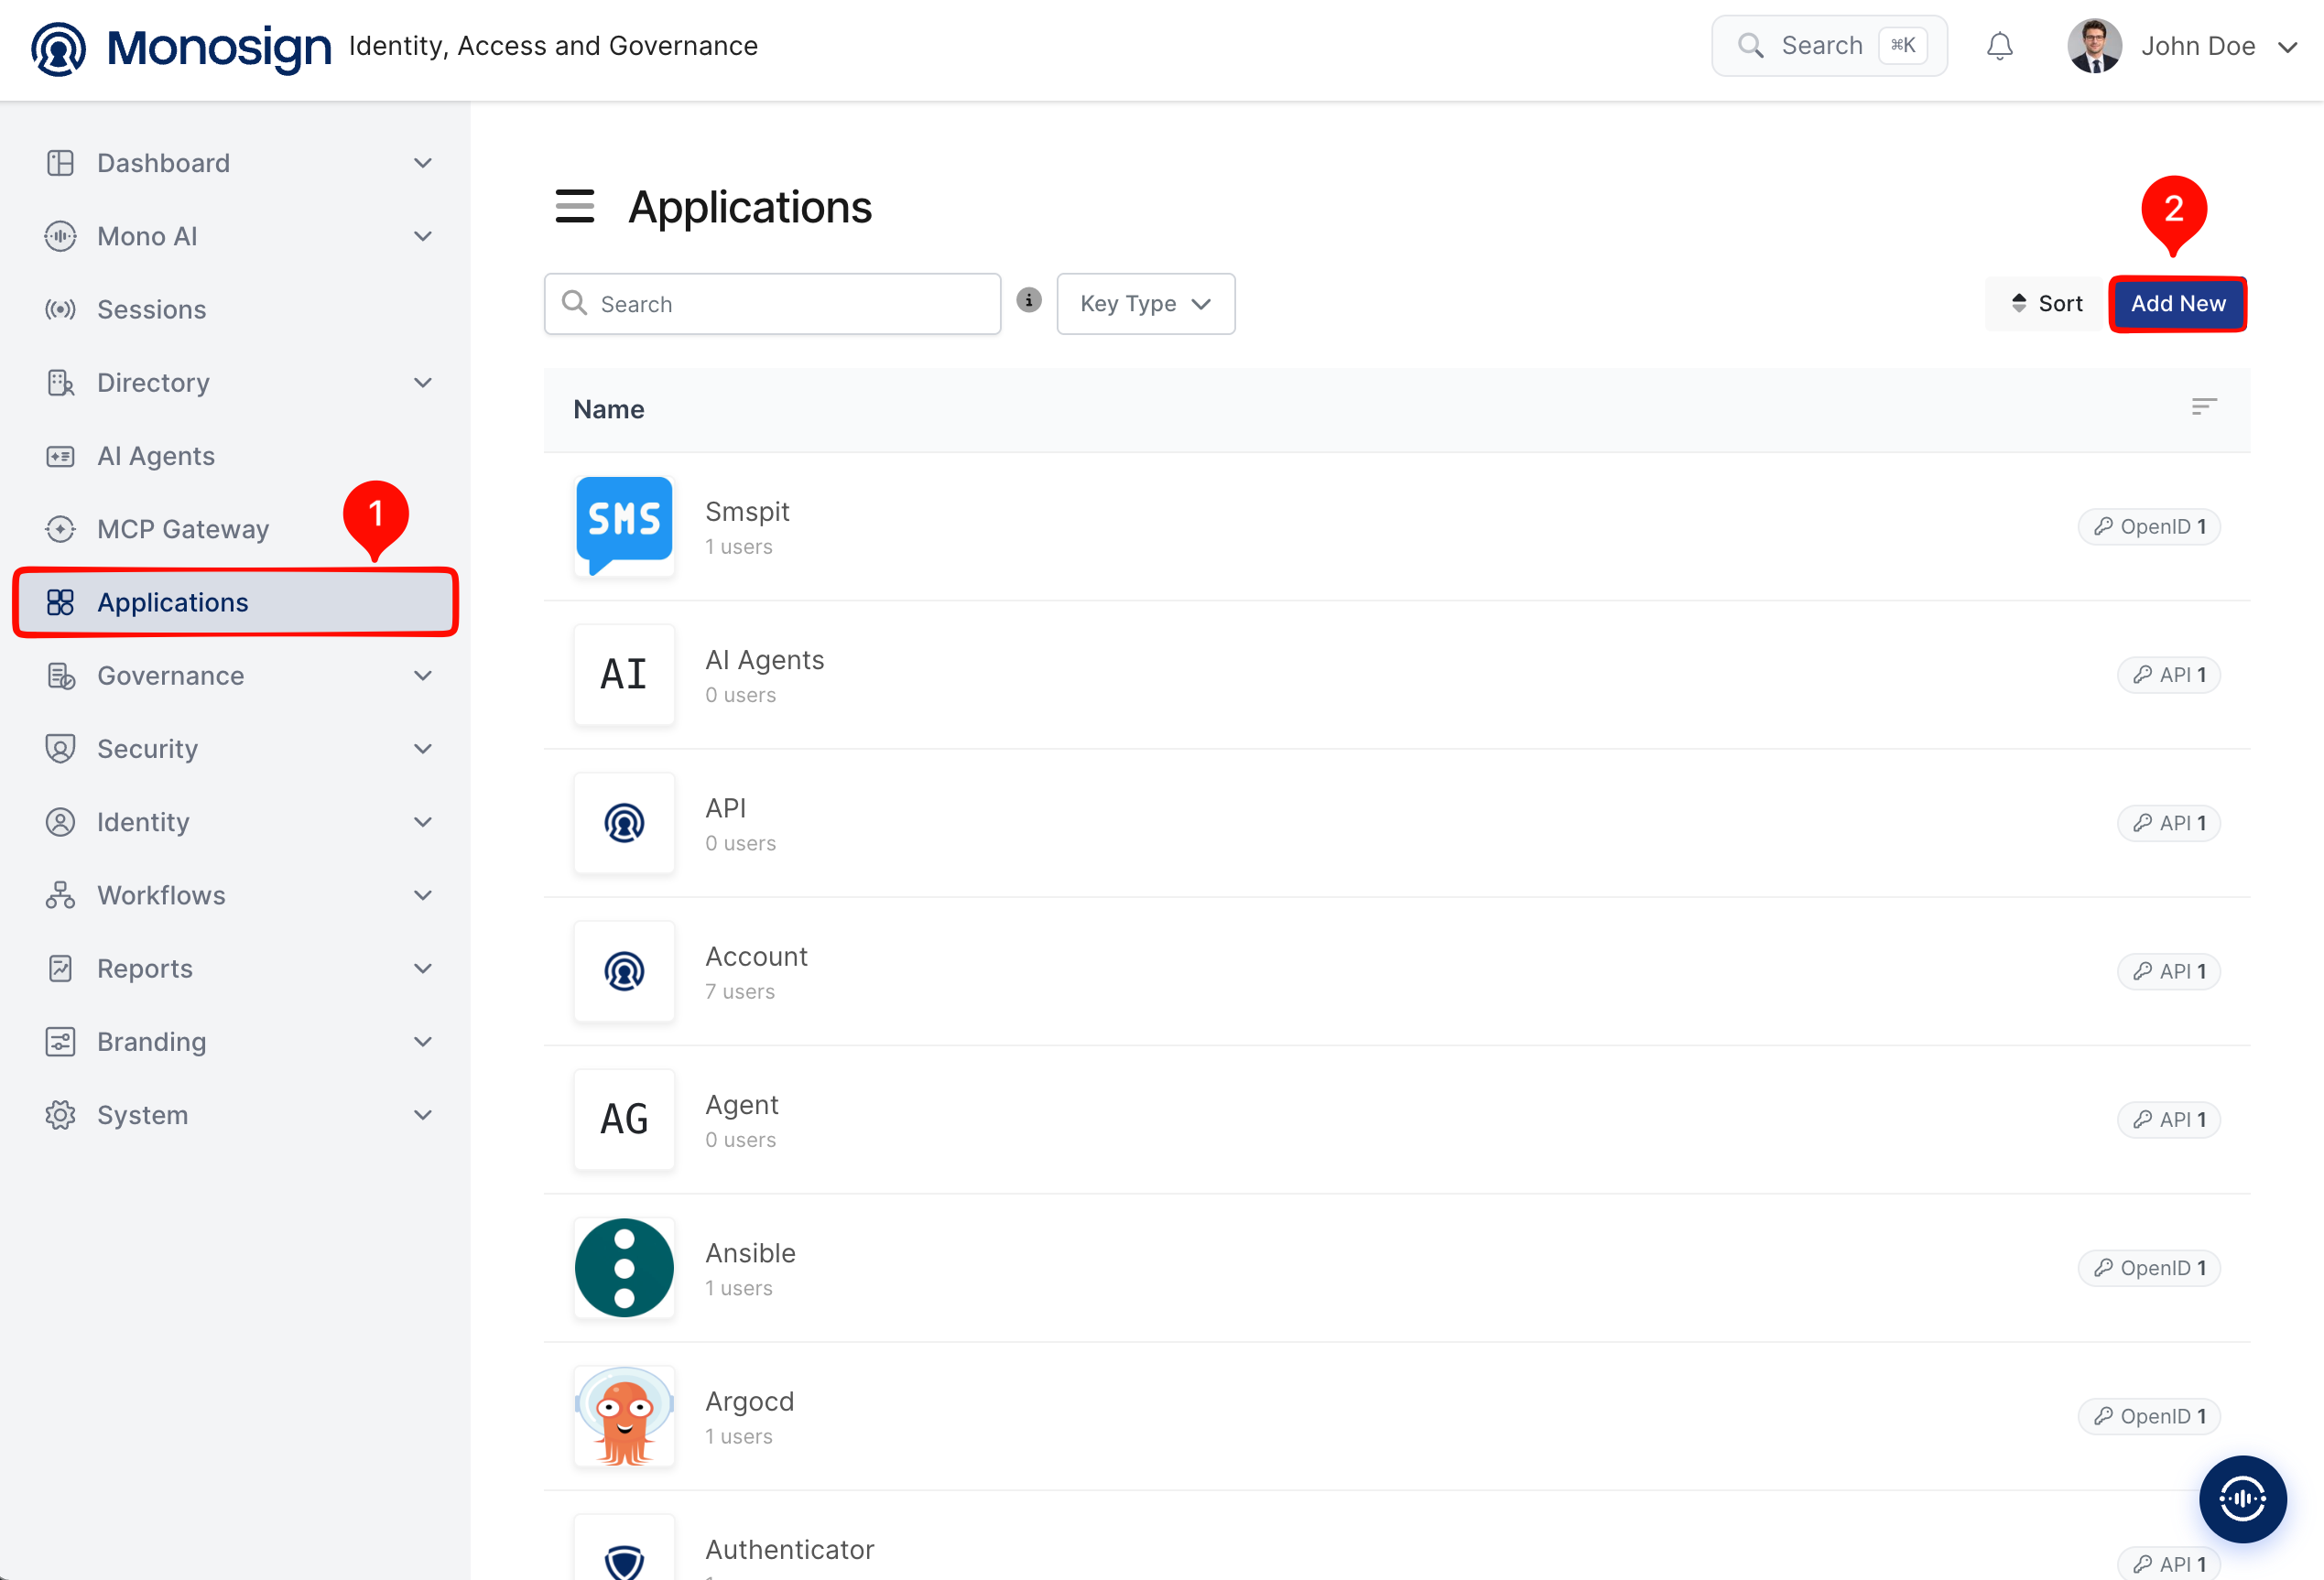
Task: Click the Add New button
Action: 2177,303
